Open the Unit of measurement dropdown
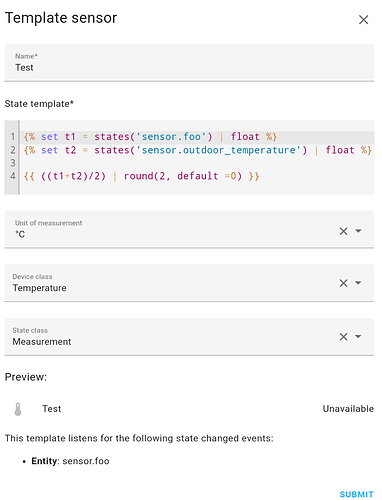Image resolution: width=382 pixels, height=500 pixels. [x=358, y=231]
